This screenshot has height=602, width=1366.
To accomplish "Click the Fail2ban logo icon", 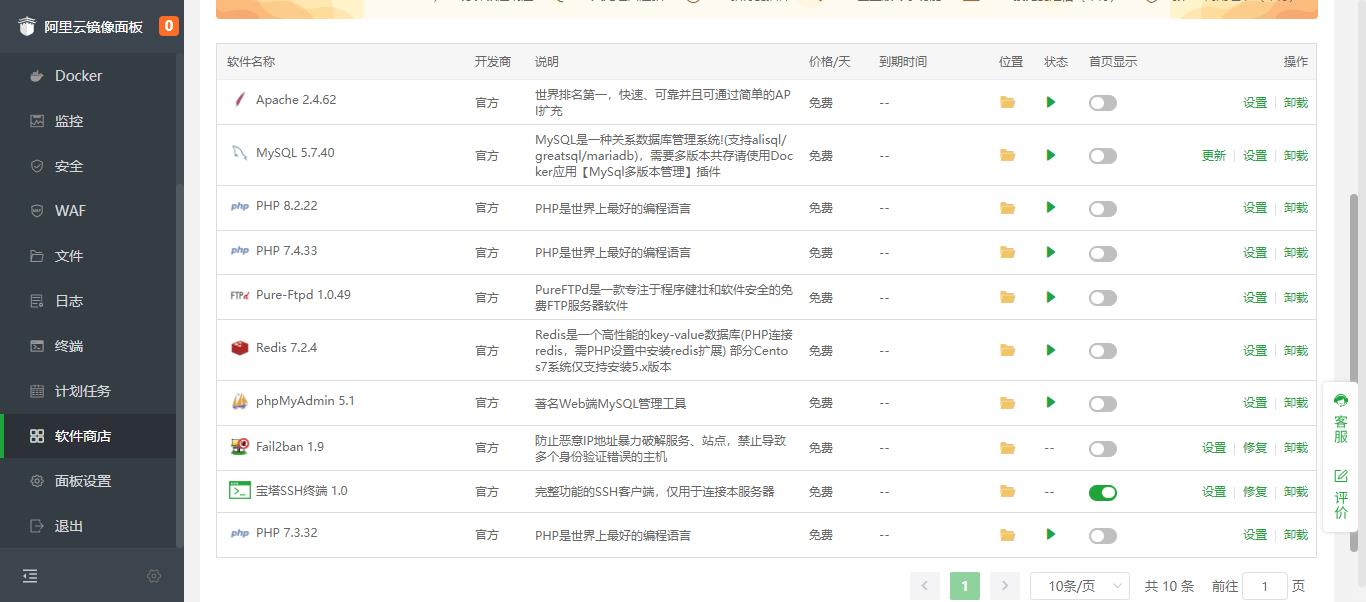I will 239,446.
